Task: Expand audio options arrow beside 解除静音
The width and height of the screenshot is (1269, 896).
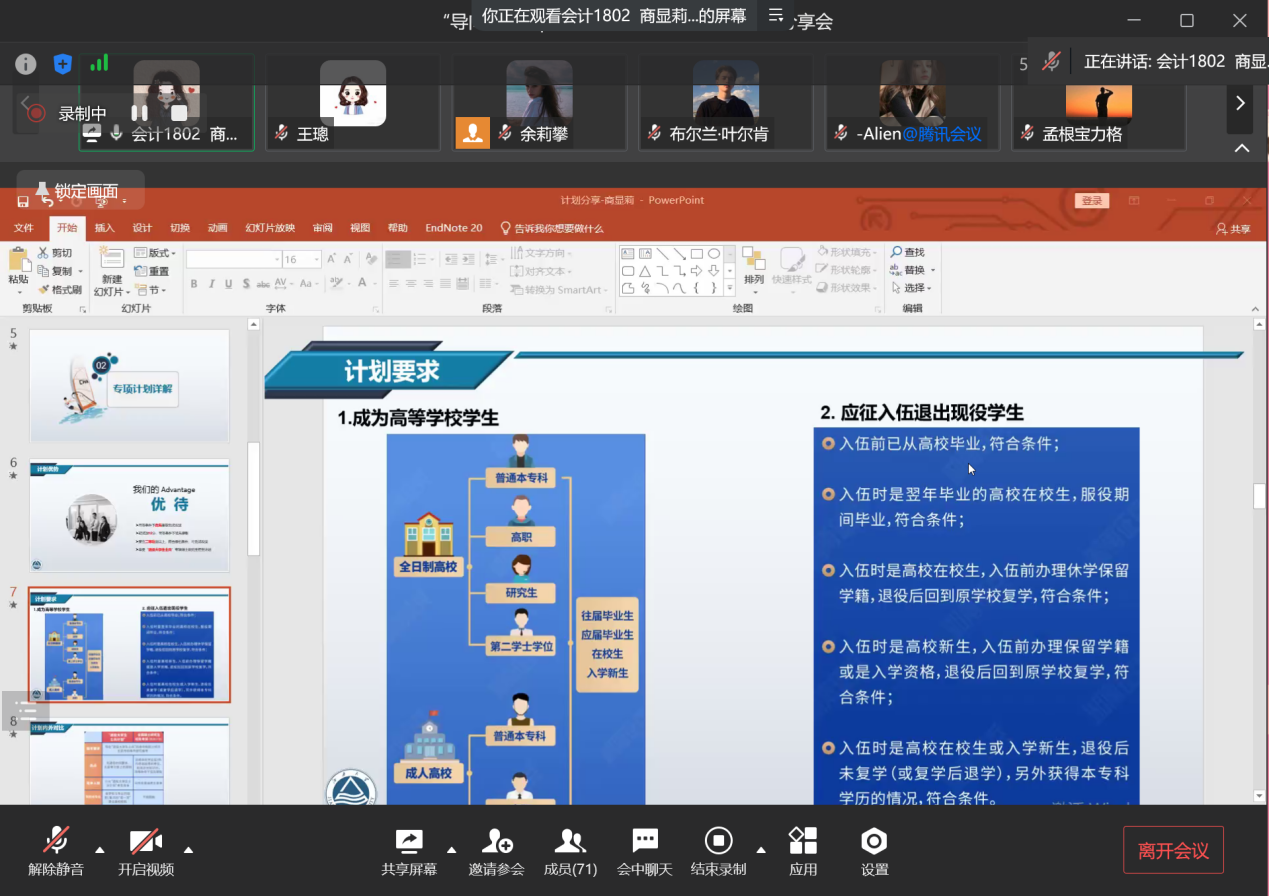Action: (x=99, y=850)
